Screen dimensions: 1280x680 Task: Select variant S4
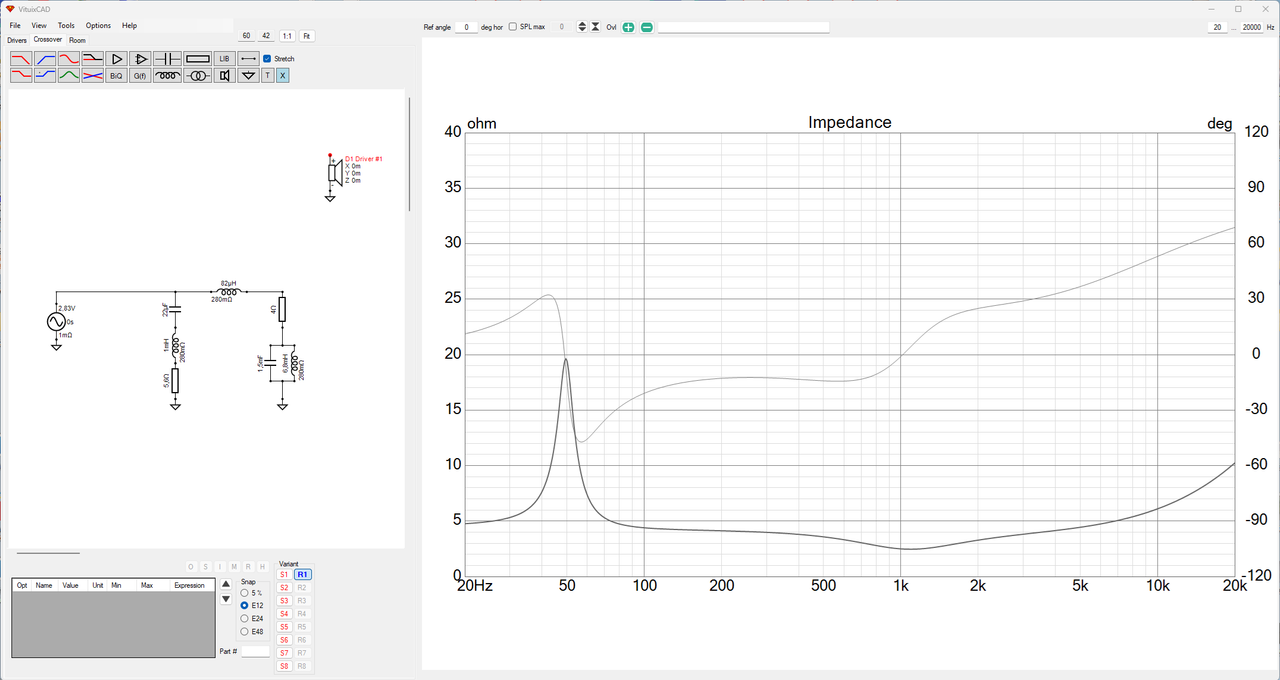click(284, 614)
